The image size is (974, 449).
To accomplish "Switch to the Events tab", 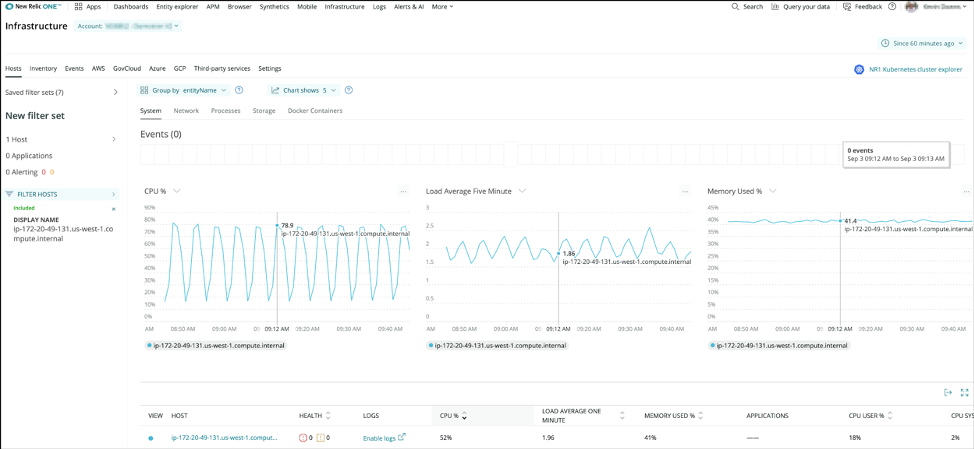I will 75,68.
